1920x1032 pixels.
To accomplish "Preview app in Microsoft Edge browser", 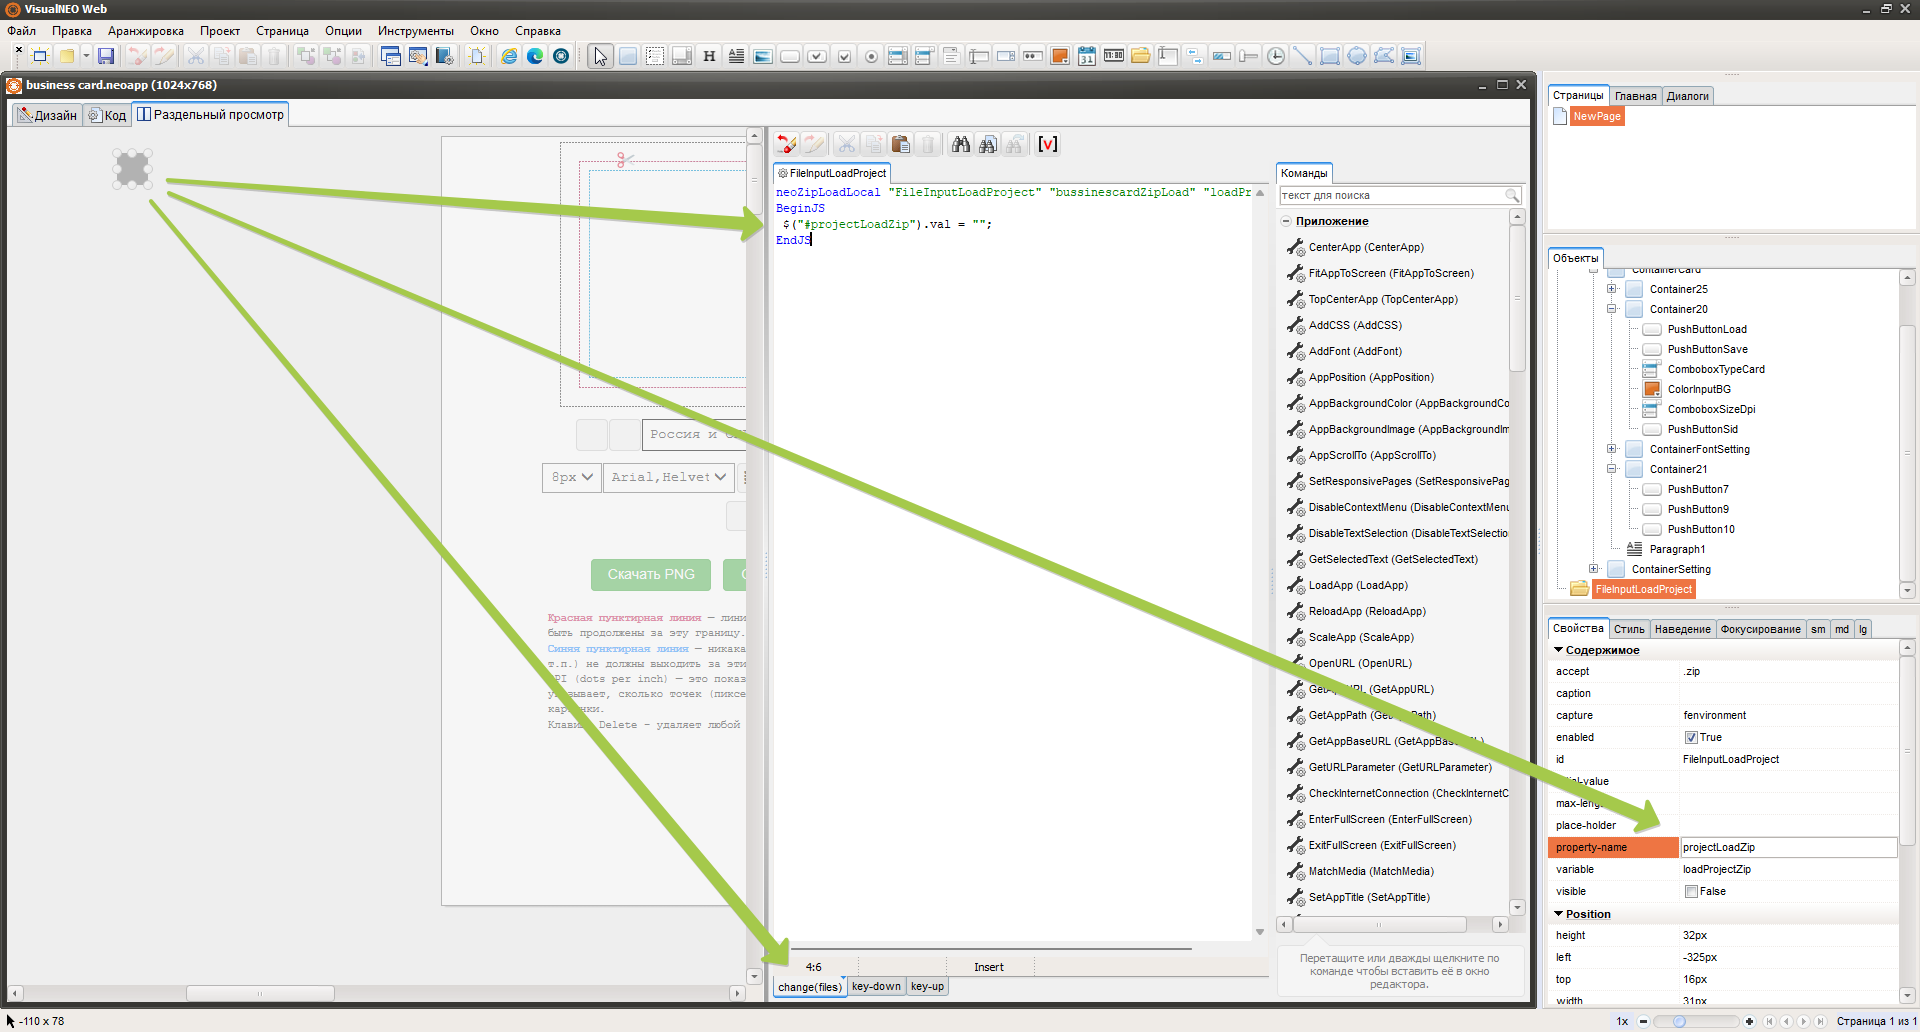I will [535, 56].
